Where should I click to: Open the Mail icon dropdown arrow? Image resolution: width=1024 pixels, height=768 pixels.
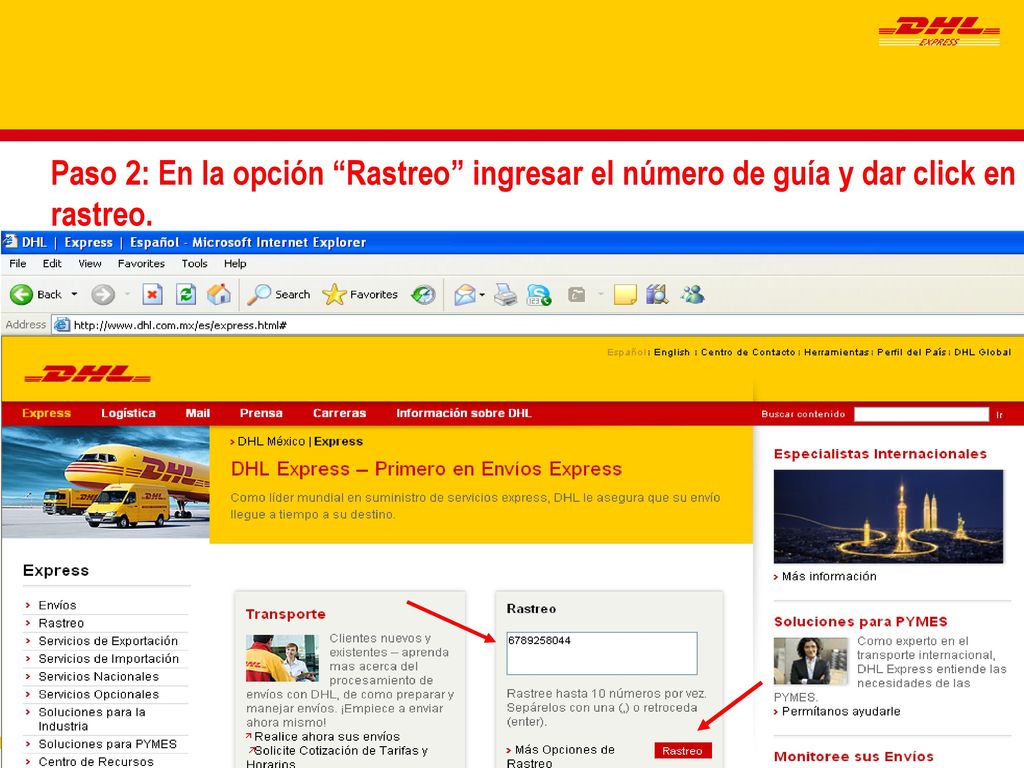[482, 295]
